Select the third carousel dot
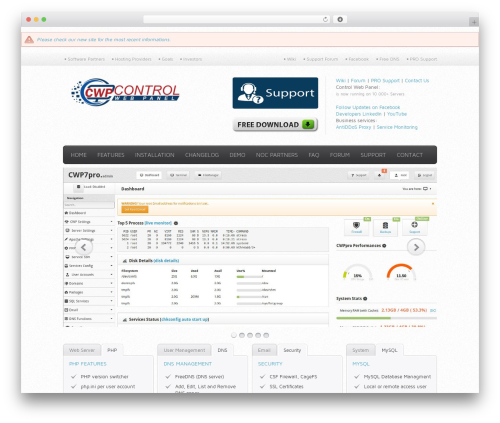The image size is (500, 423). (250, 335)
